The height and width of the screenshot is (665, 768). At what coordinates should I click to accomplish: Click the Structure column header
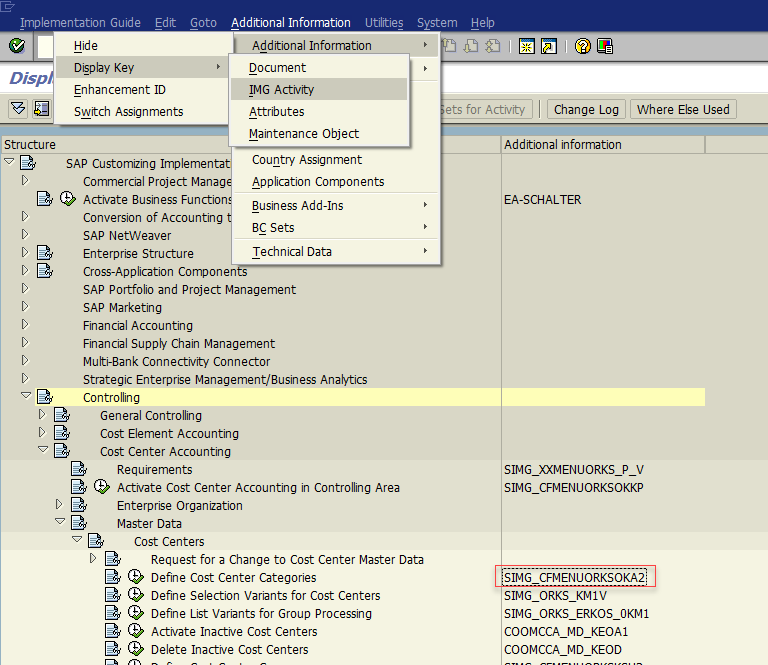[x=250, y=144]
